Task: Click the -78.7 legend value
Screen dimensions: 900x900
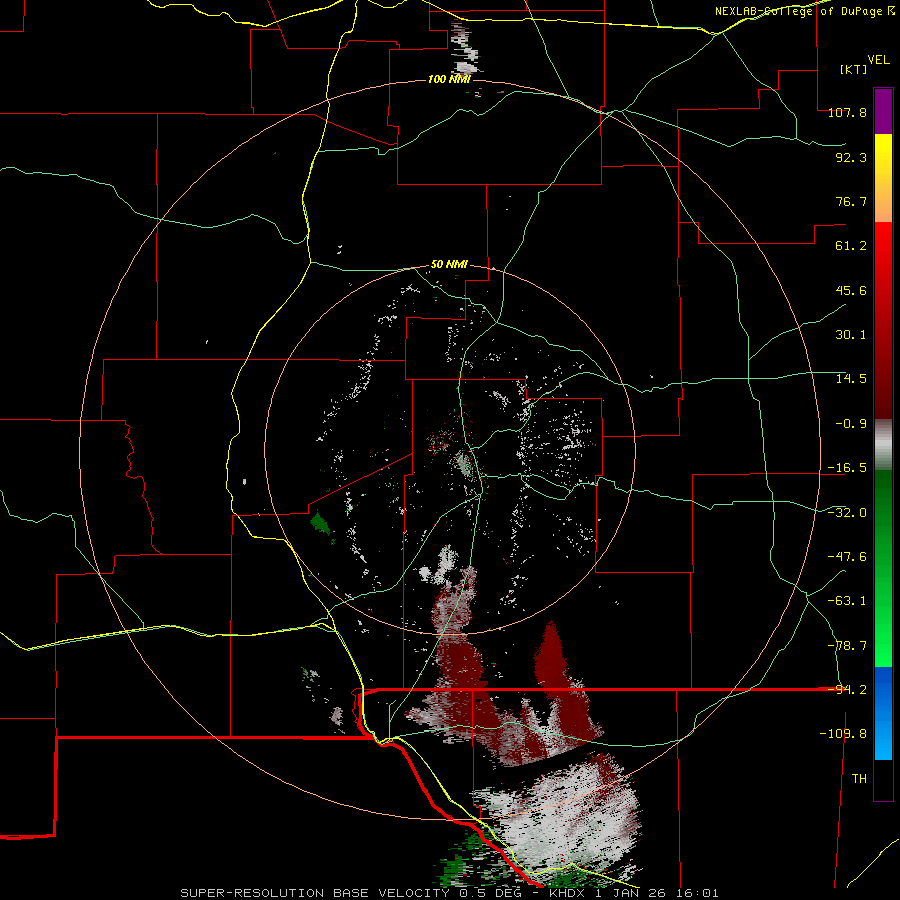Action: point(847,646)
